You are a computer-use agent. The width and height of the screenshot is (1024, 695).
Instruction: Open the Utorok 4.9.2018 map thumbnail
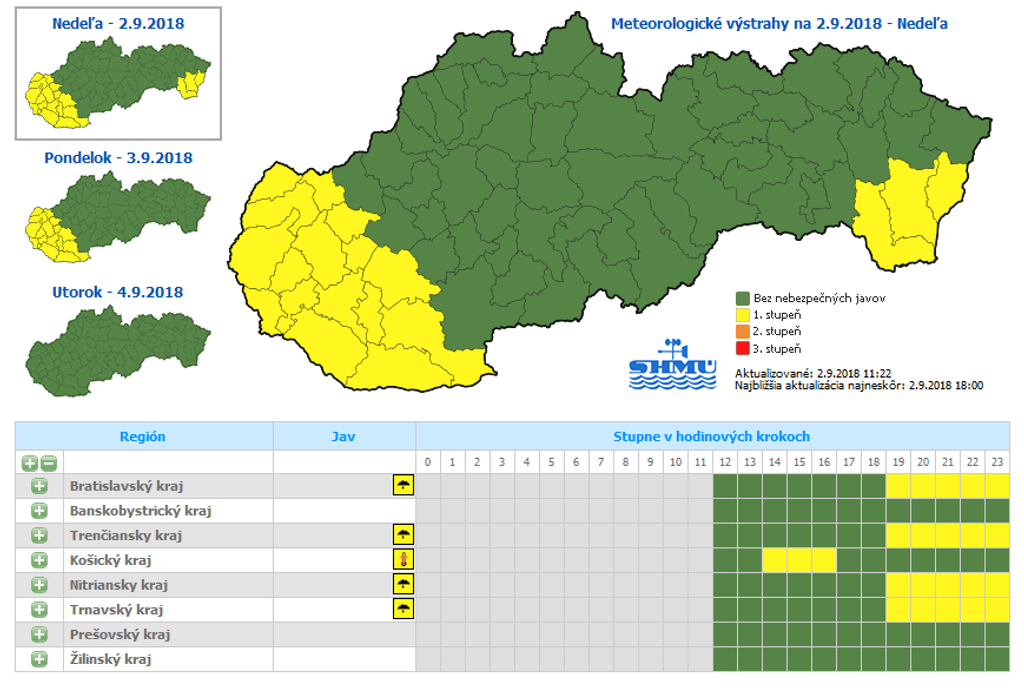pos(118,346)
